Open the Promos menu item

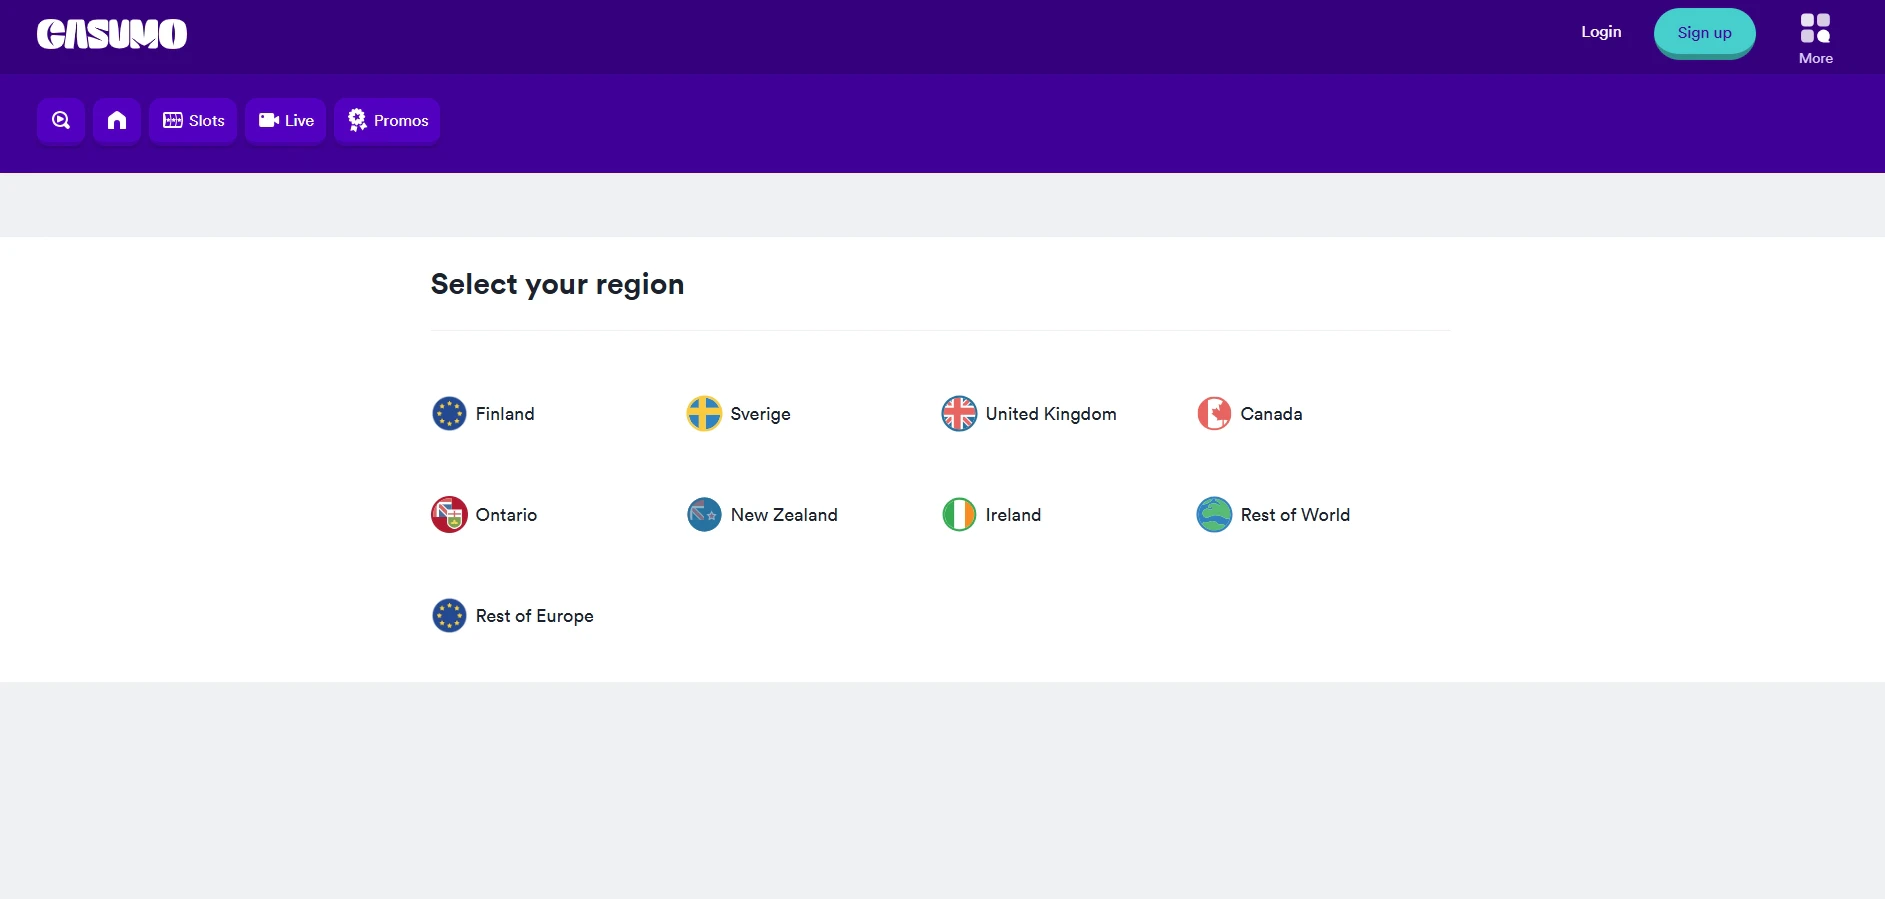click(x=387, y=121)
